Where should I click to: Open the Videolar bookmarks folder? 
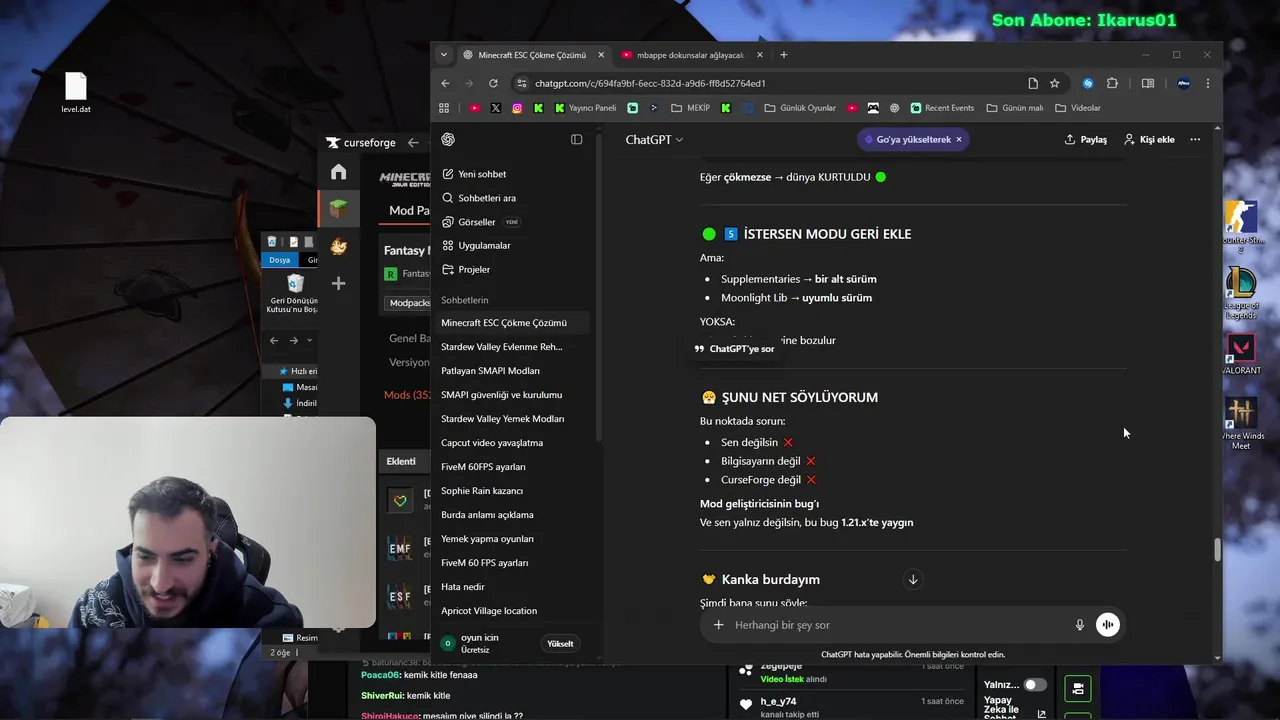pyautogui.click(x=1078, y=108)
